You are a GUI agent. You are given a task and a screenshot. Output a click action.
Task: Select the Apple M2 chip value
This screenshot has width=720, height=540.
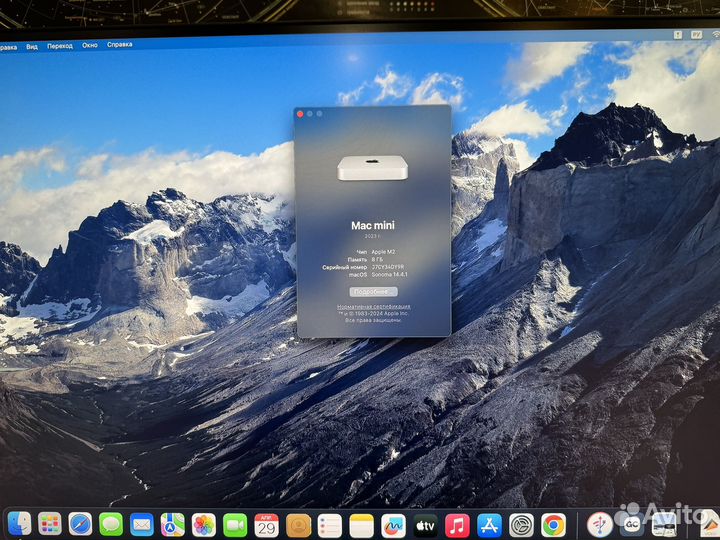click(383, 252)
